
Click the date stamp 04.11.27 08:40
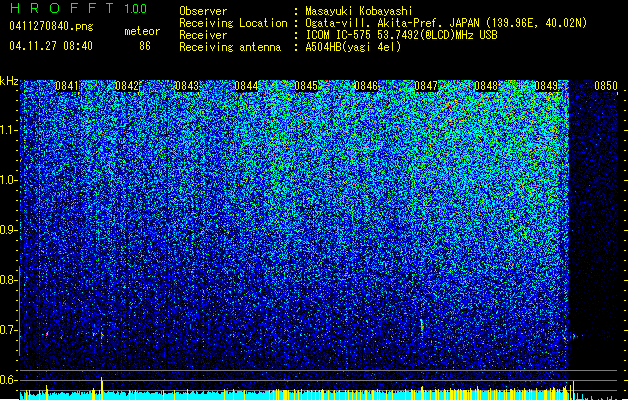(x=51, y=46)
